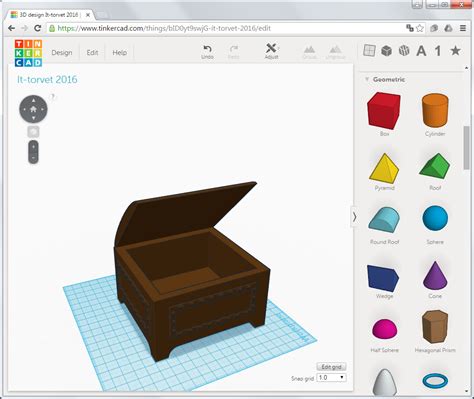
Task: Undo the last action
Action: [207, 52]
